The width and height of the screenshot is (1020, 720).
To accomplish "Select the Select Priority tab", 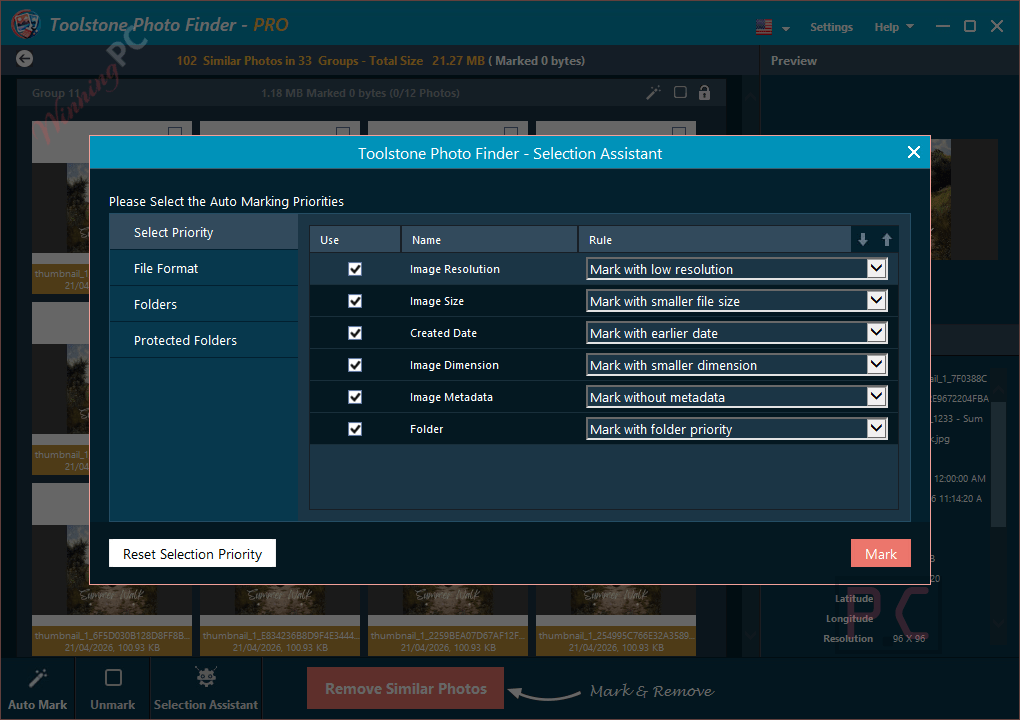I will point(204,232).
